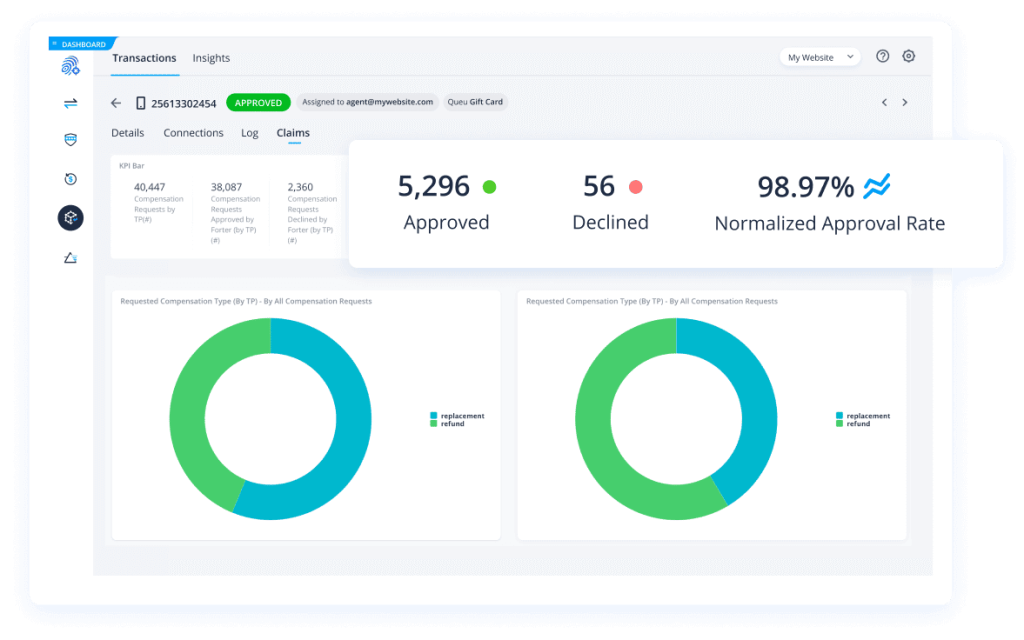The image size is (1024, 640).
Task: Open the triangle analytics icon in sidebar
Action: point(70,257)
